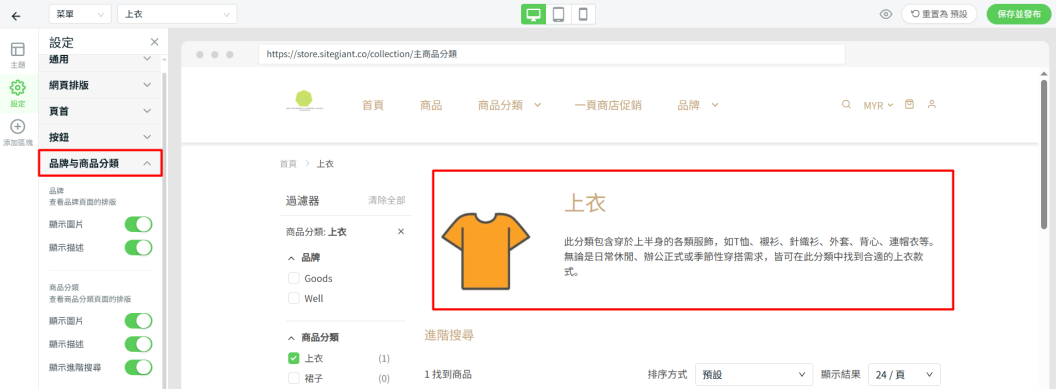This screenshot has width=1056, height=389.
Task: Click the 進階搜尋 heading
Action: pos(449,335)
